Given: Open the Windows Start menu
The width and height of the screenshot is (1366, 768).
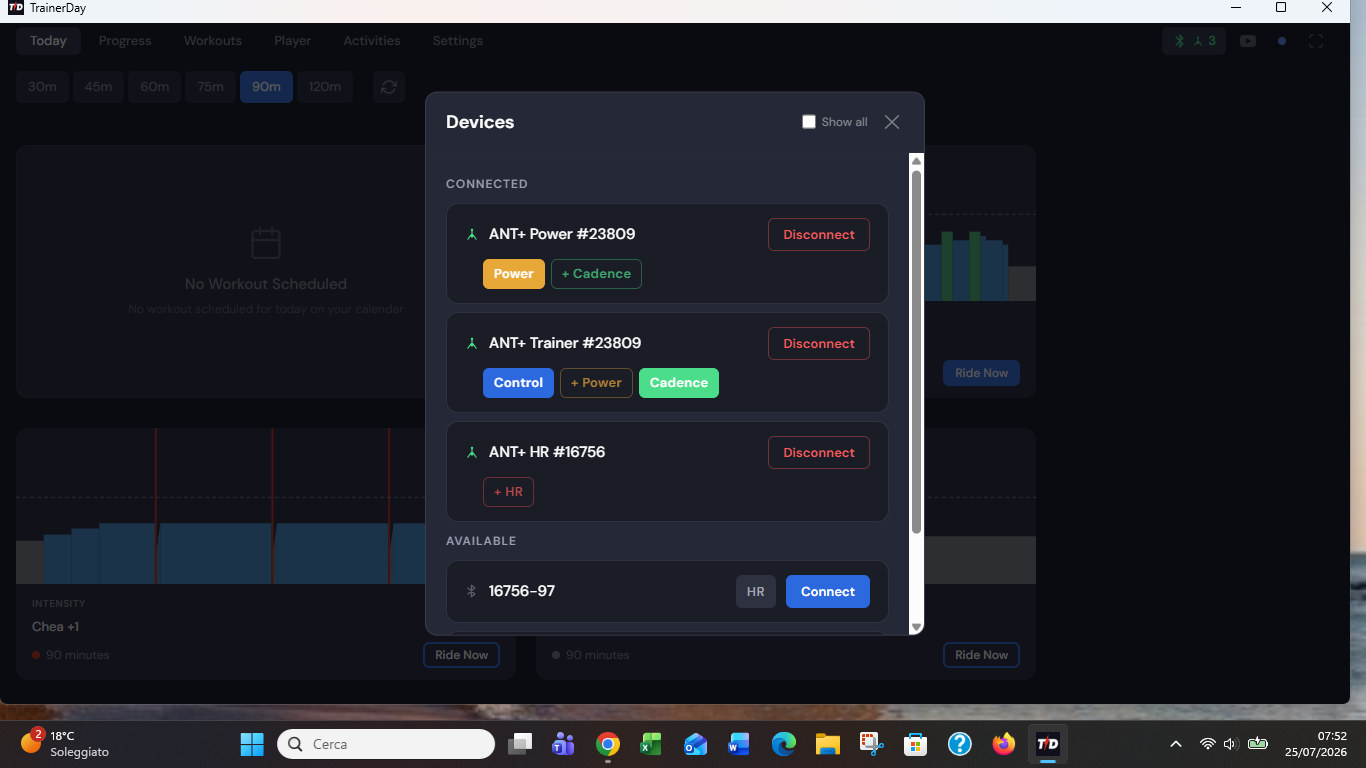Looking at the screenshot, I should [x=252, y=744].
